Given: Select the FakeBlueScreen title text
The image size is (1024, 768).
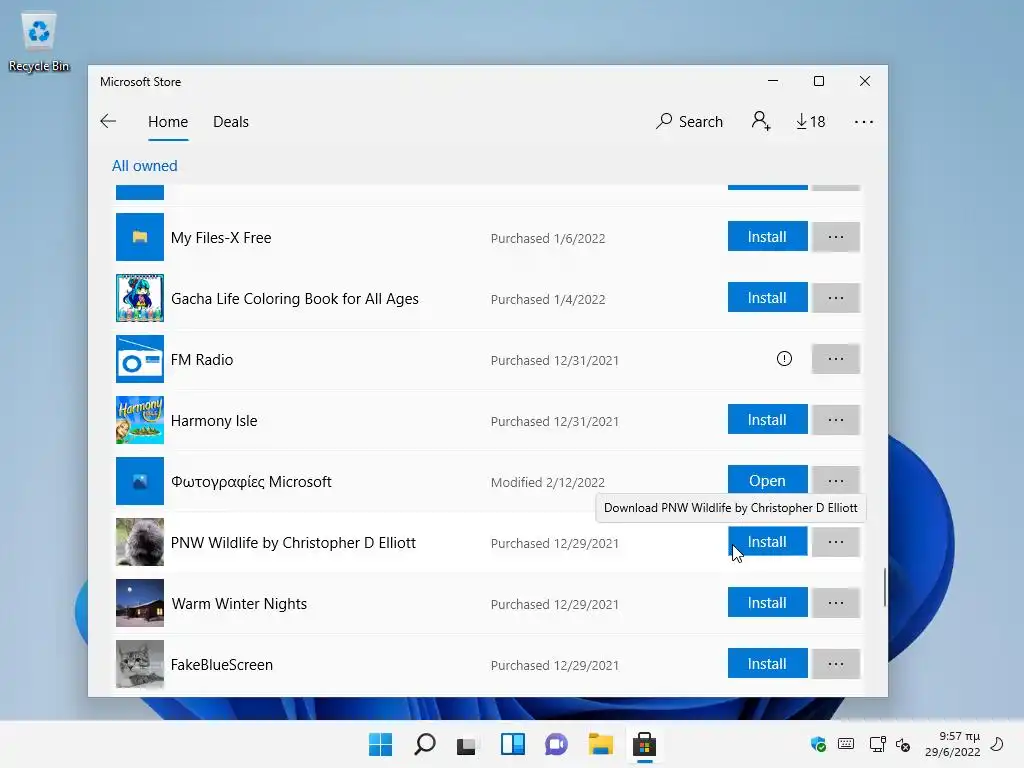Looking at the screenshot, I should [221, 665].
